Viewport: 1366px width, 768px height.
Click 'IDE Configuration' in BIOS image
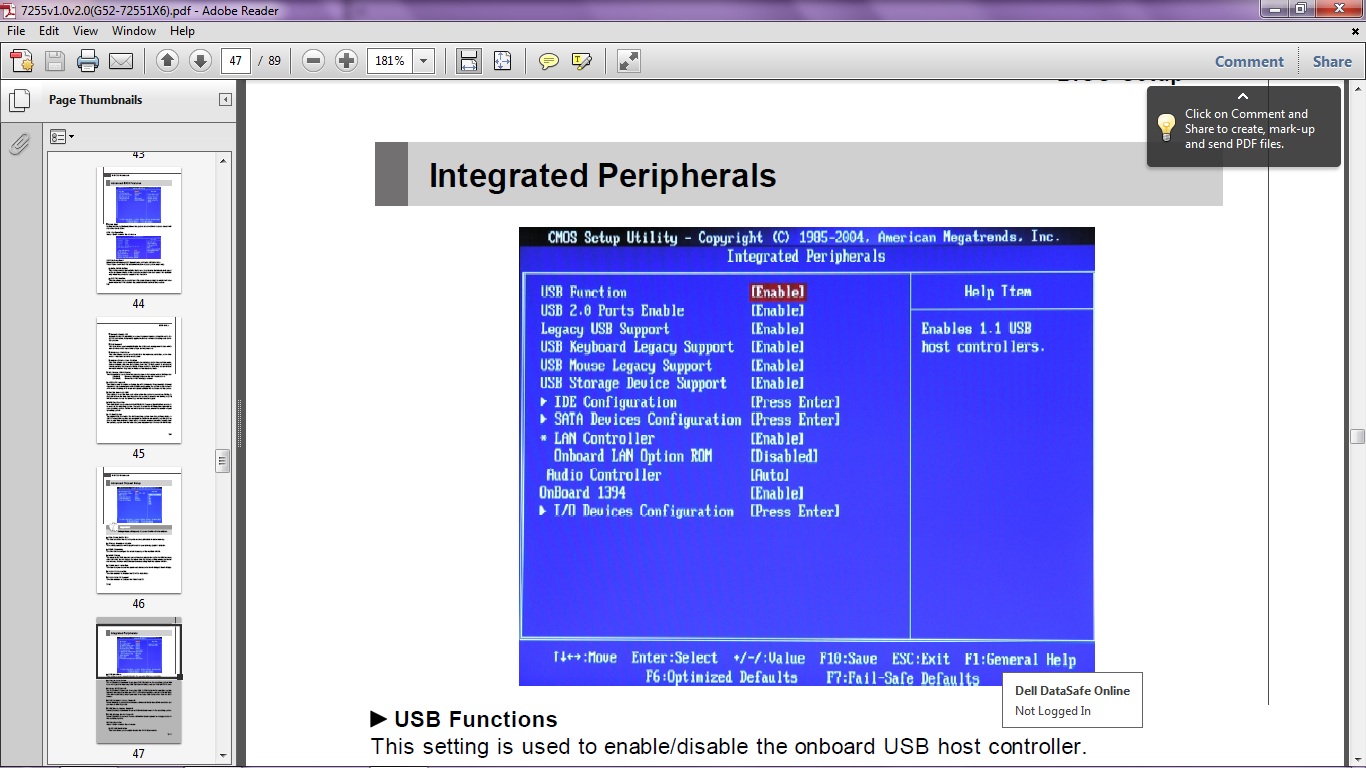(615, 402)
